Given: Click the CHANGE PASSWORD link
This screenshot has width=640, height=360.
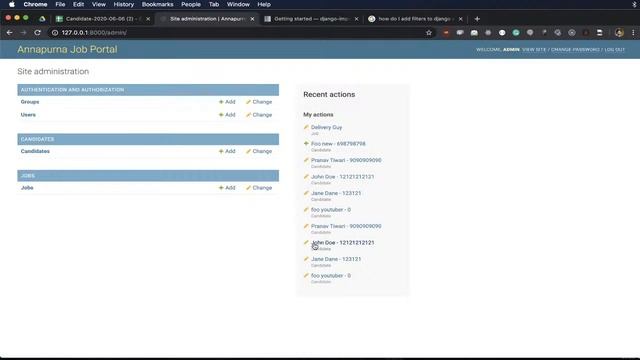Looking at the screenshot, I should [575, 49].
